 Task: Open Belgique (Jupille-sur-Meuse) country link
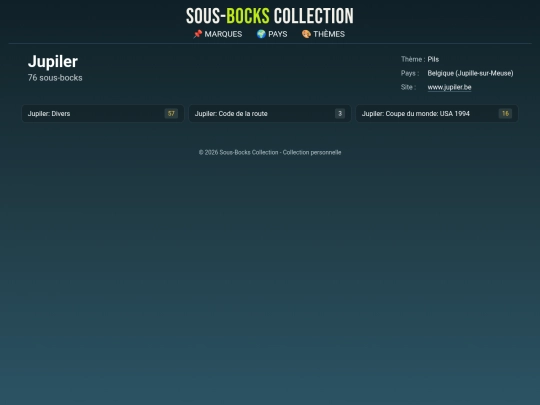coord(470,73)
